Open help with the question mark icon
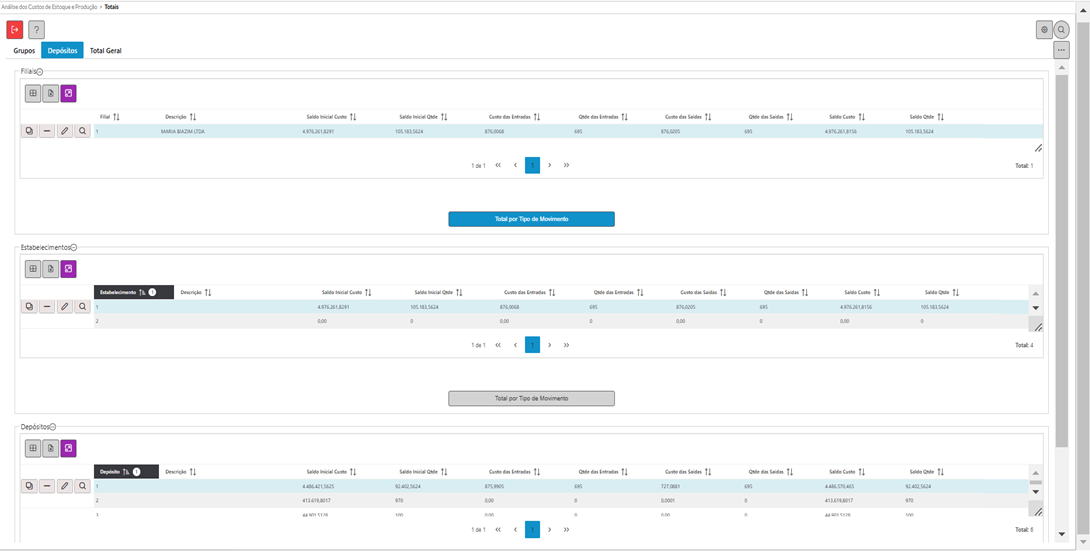This screenshot has height=551, width=1090. click(x=36, y=30)
